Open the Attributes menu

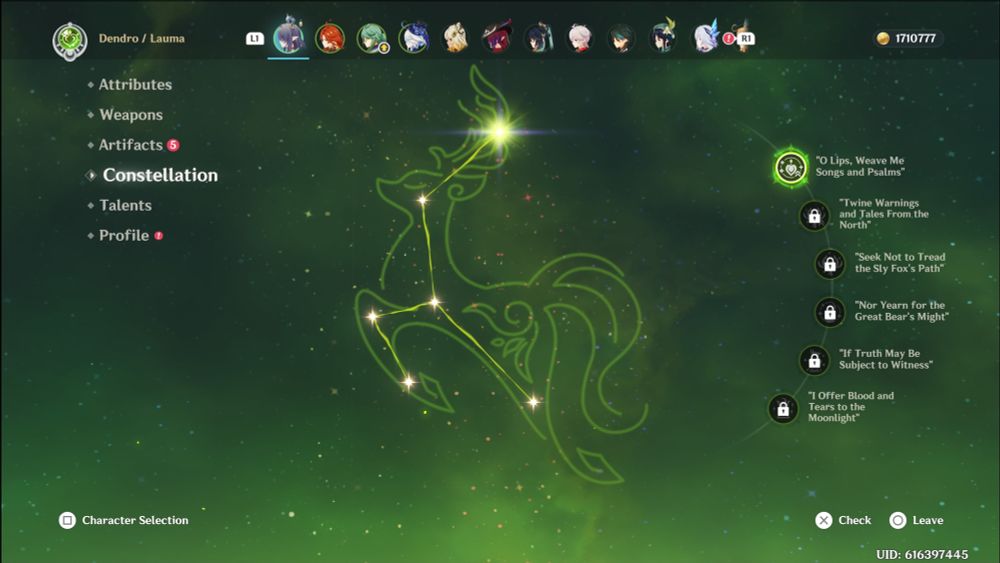[x=135, y=84]
